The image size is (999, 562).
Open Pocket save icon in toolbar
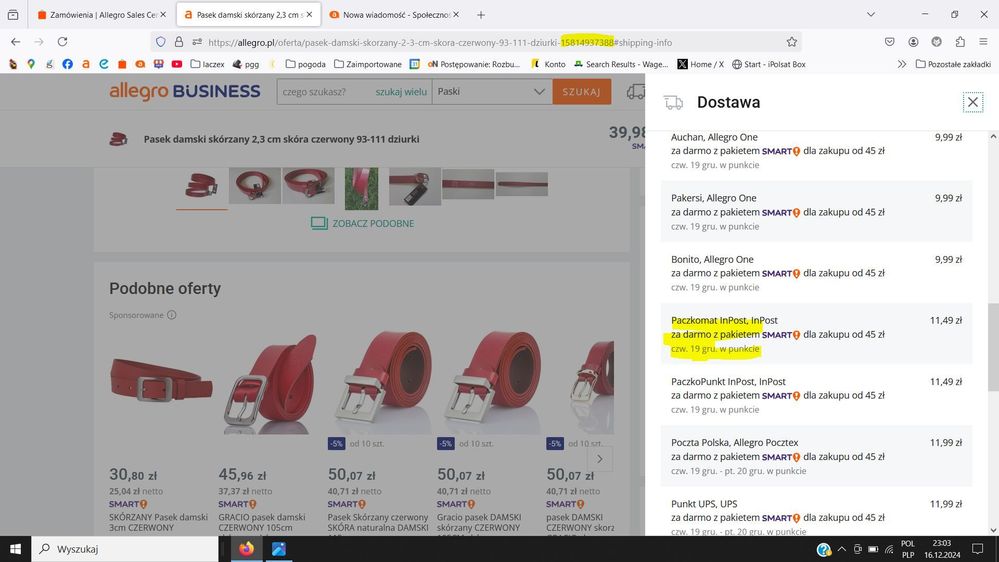pos(889,42)
